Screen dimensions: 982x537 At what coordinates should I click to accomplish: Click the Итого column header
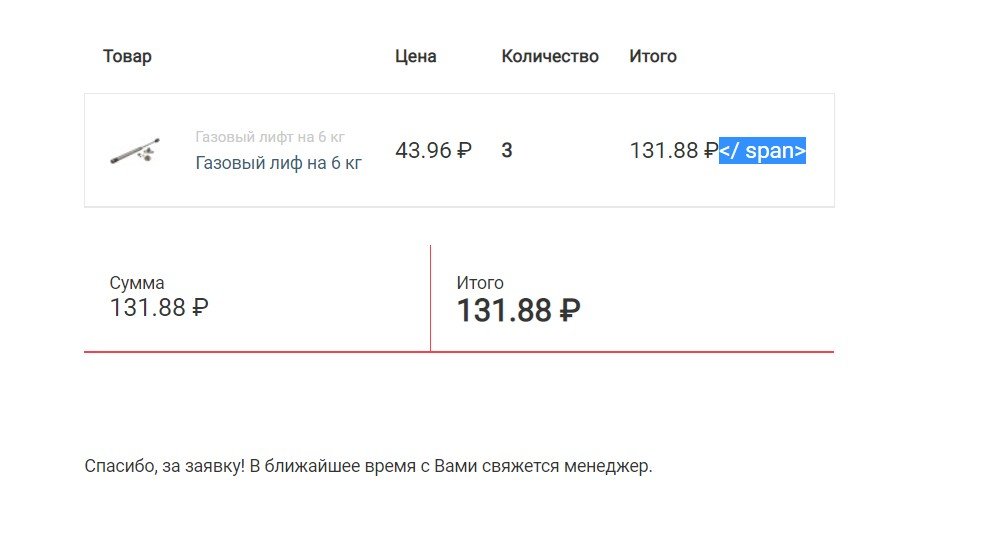click(653, 56)
